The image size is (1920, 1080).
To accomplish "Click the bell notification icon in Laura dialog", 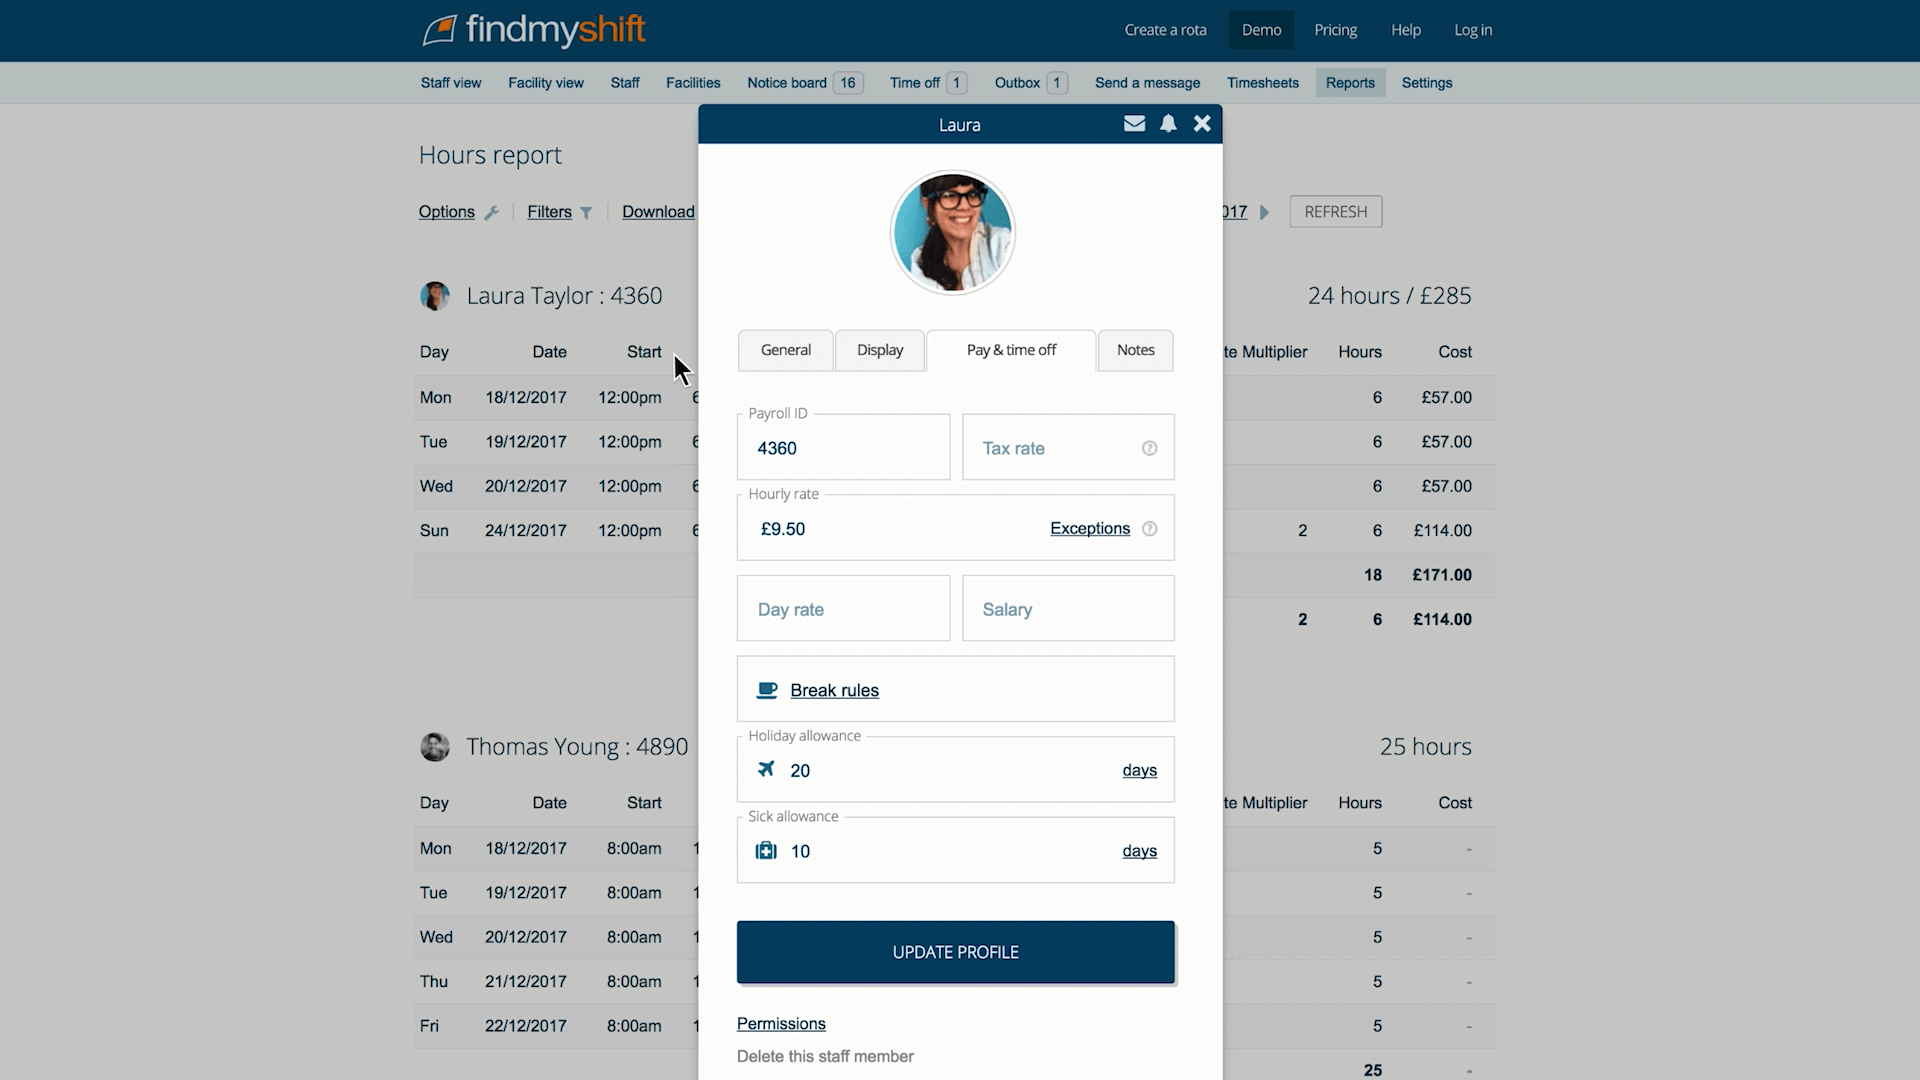I will click(1168, 123).
